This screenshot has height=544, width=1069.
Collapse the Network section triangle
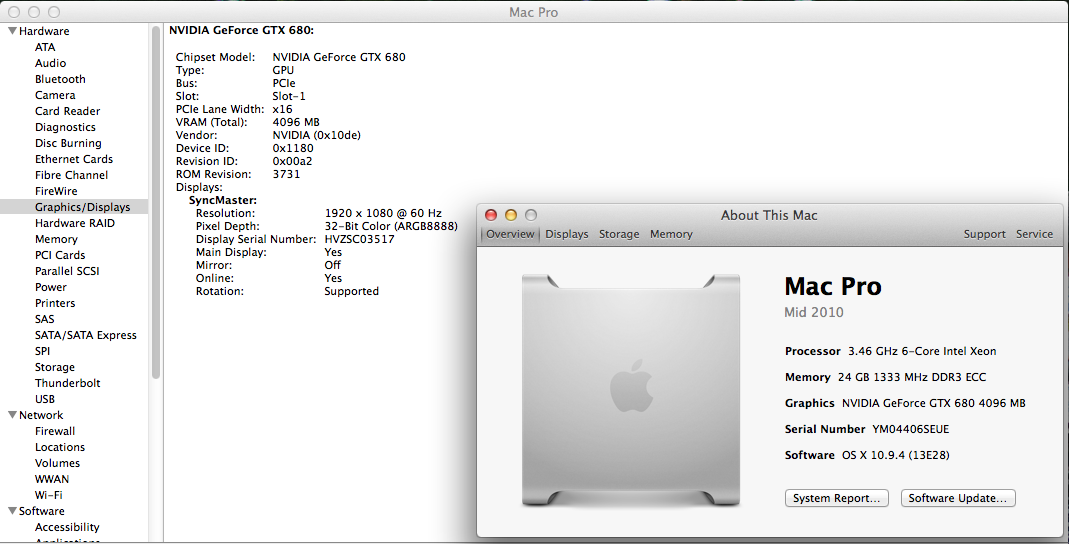coord(12,414)
